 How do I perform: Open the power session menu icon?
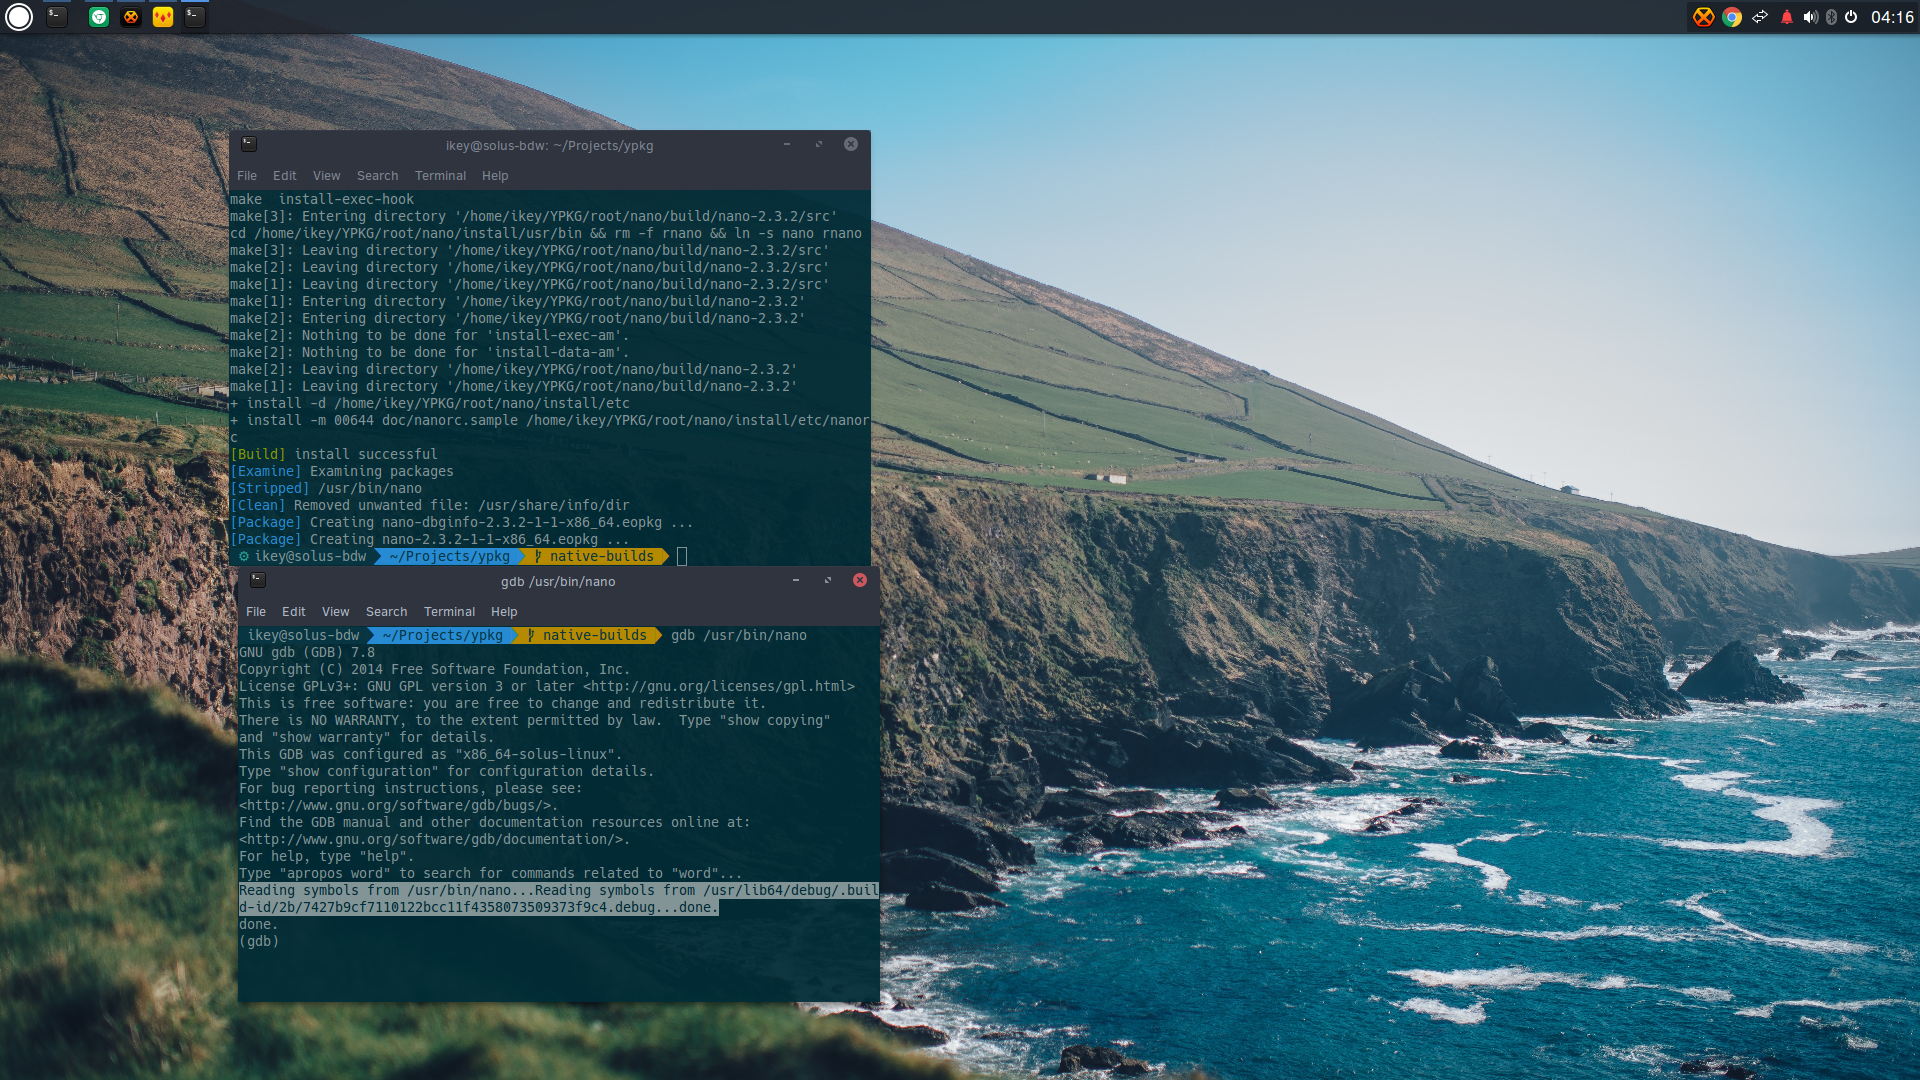pos(1851,17)
